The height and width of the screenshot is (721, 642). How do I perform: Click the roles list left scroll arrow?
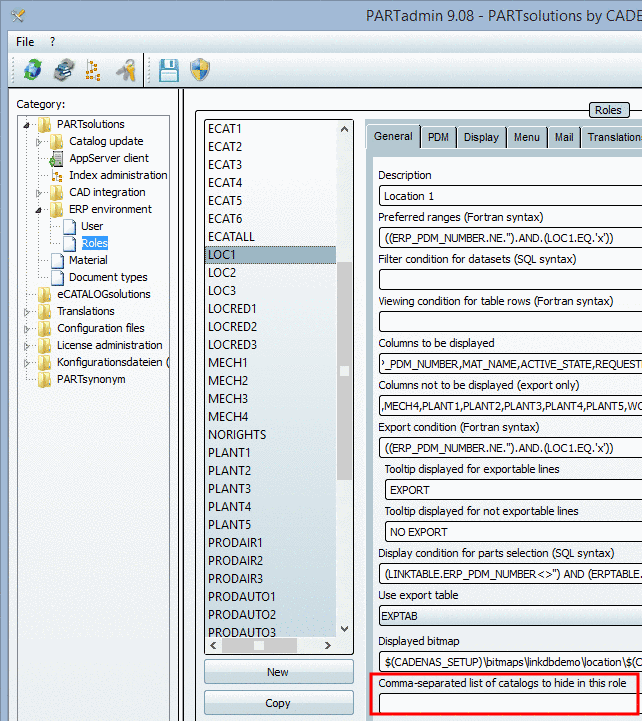[x=213, y=646]
